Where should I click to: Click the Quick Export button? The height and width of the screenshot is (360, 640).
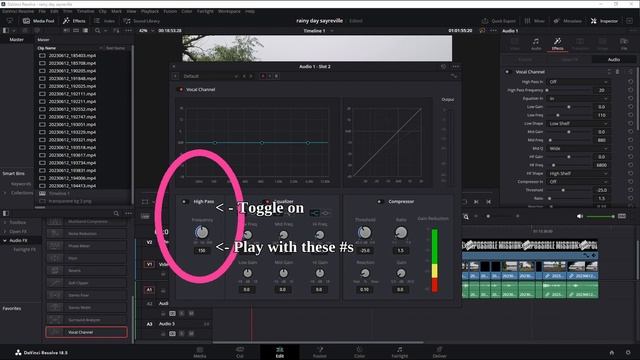pyautogui.click(x=498, y=21)
